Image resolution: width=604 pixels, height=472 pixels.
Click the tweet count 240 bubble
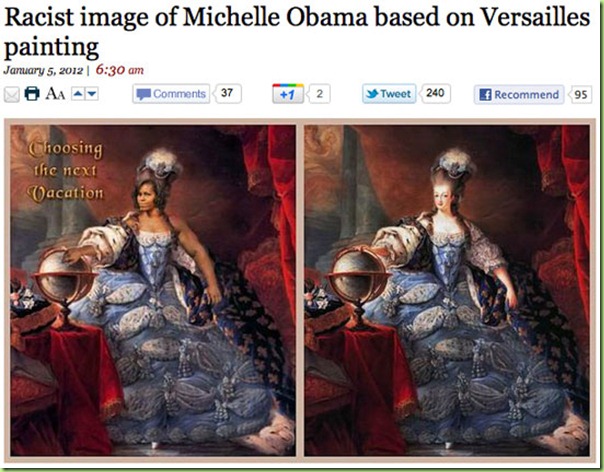pos(435,93)
